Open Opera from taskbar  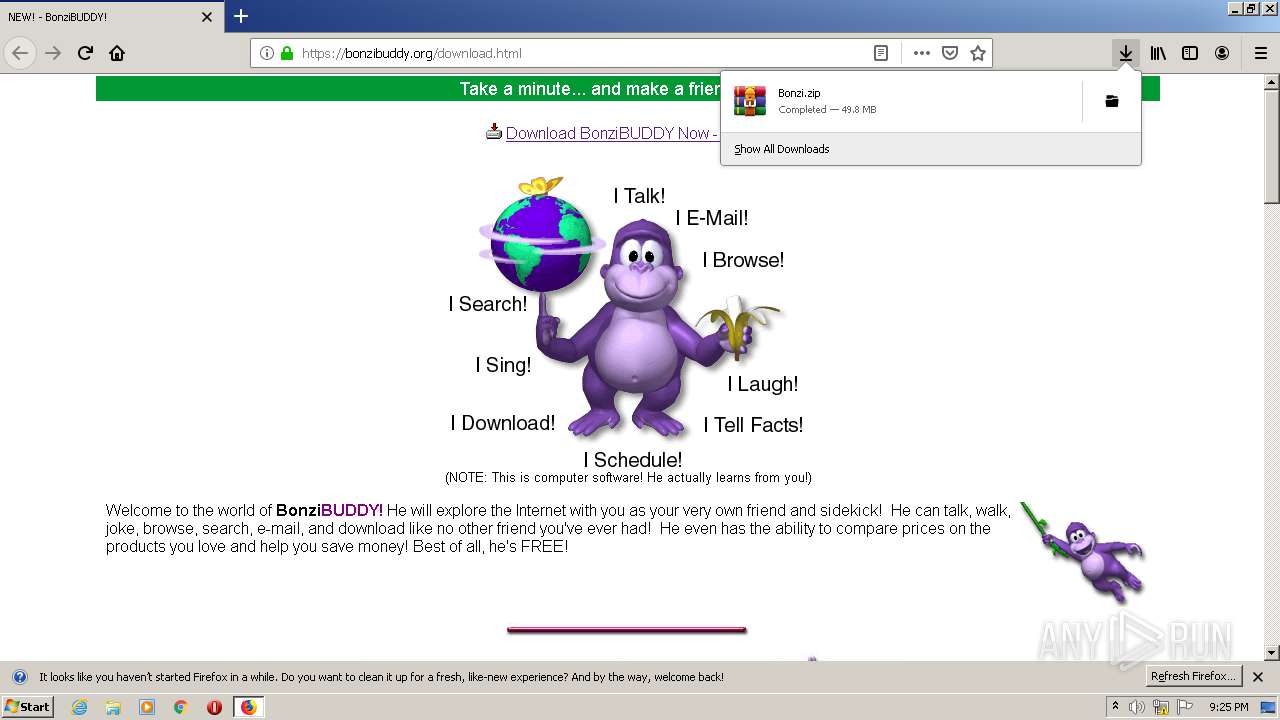(214, 707)
